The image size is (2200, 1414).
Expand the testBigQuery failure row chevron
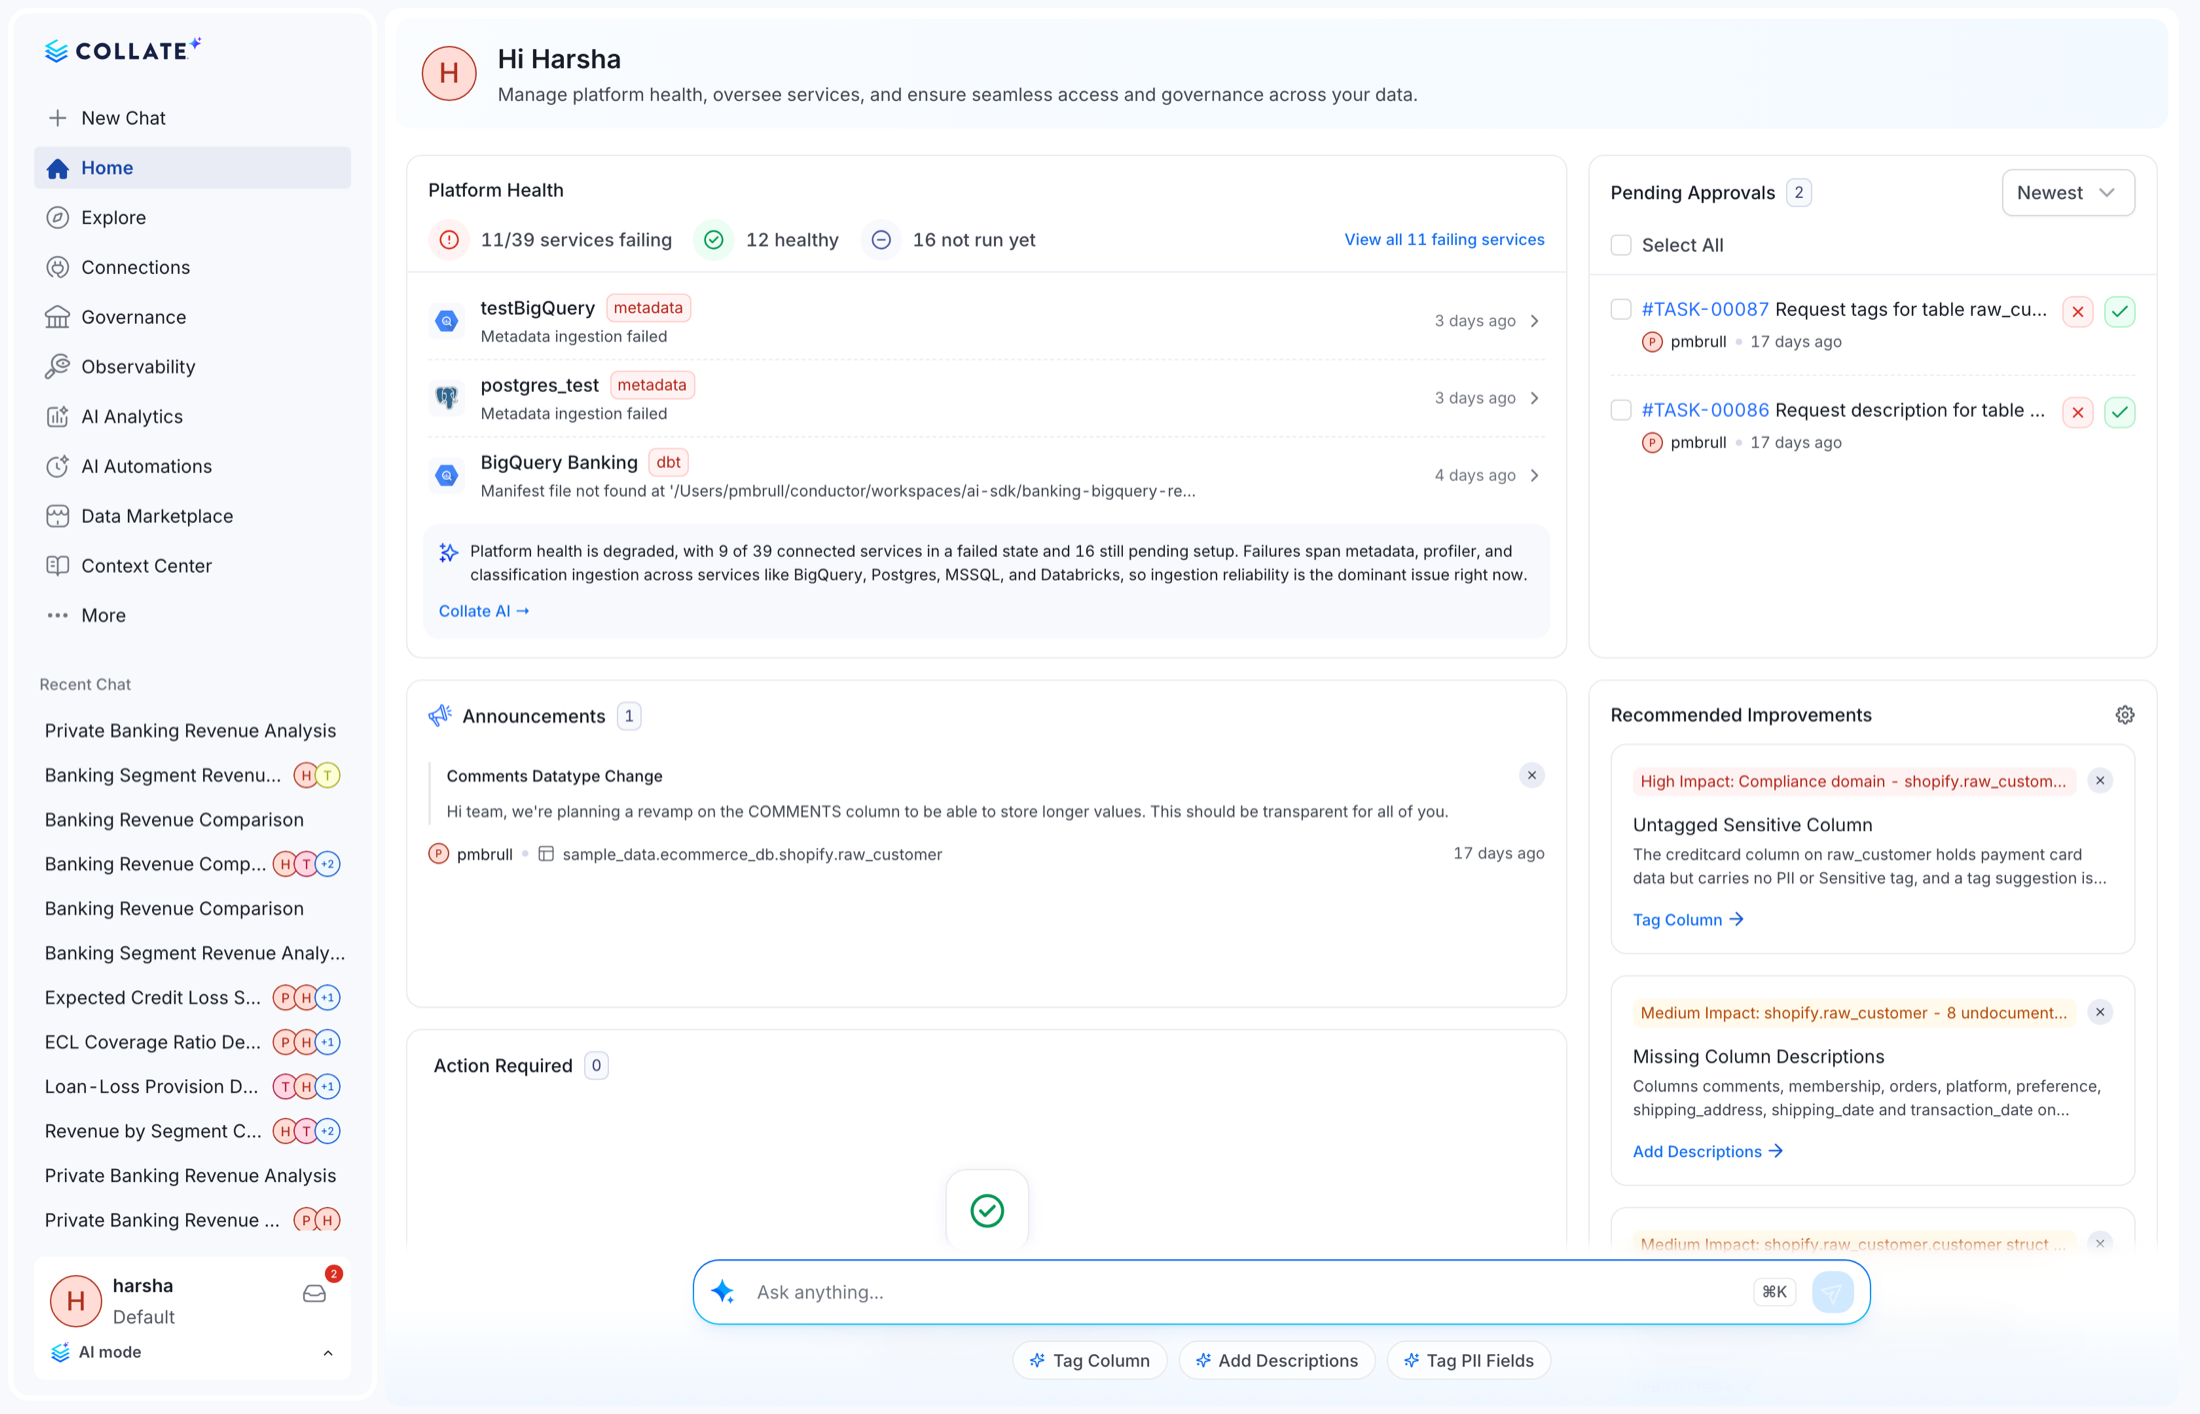pos(1534,321)
